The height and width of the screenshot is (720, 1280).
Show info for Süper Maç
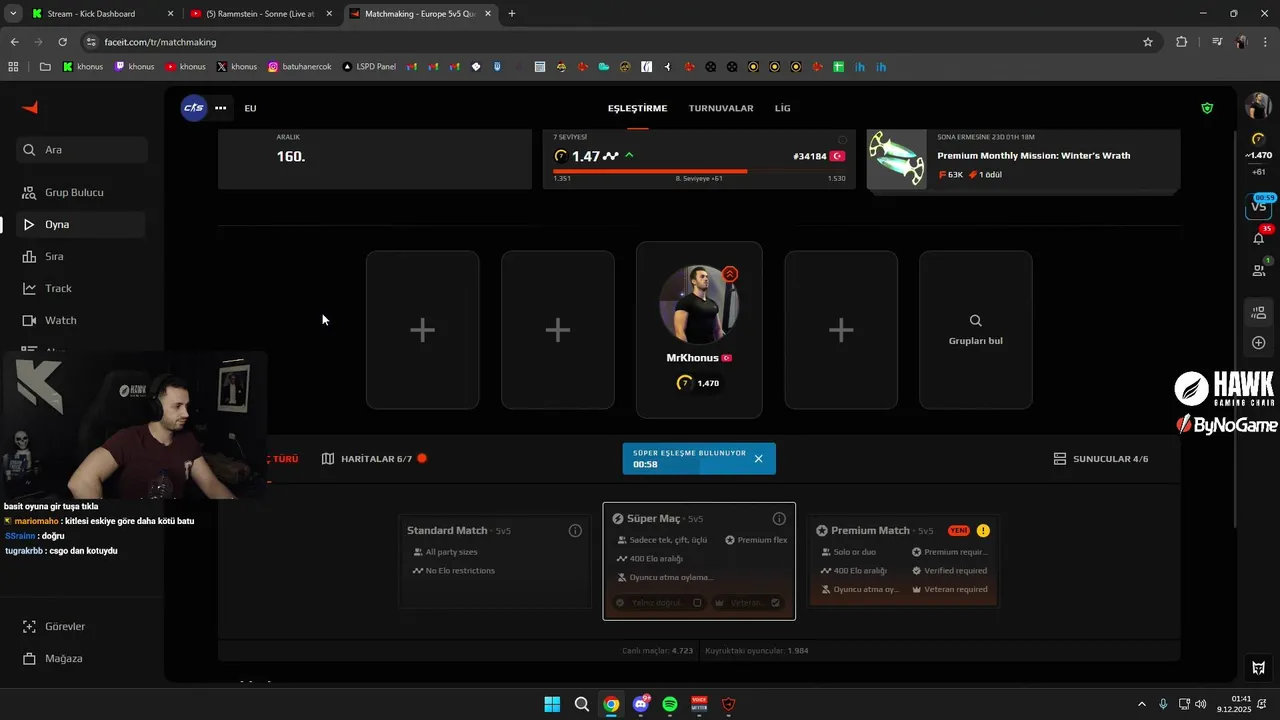pyautogui.click(x=779, y=519)
